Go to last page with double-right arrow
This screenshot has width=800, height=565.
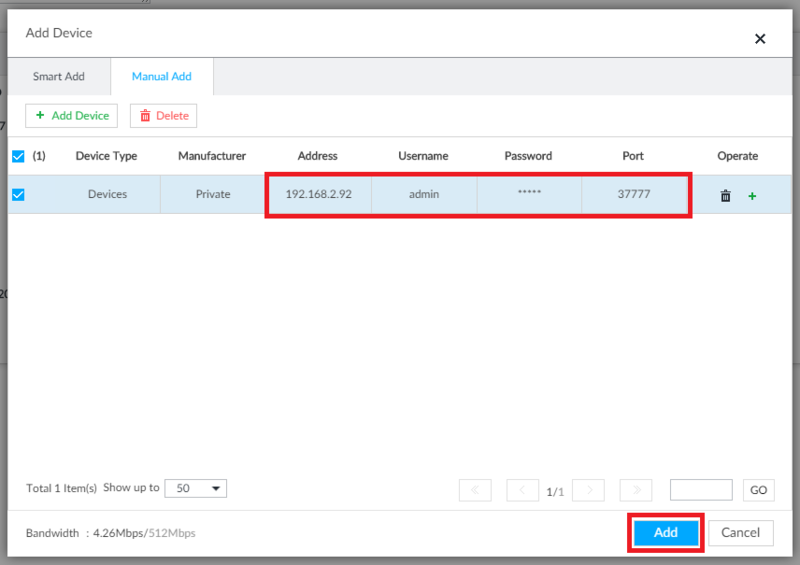click(636, 490)
